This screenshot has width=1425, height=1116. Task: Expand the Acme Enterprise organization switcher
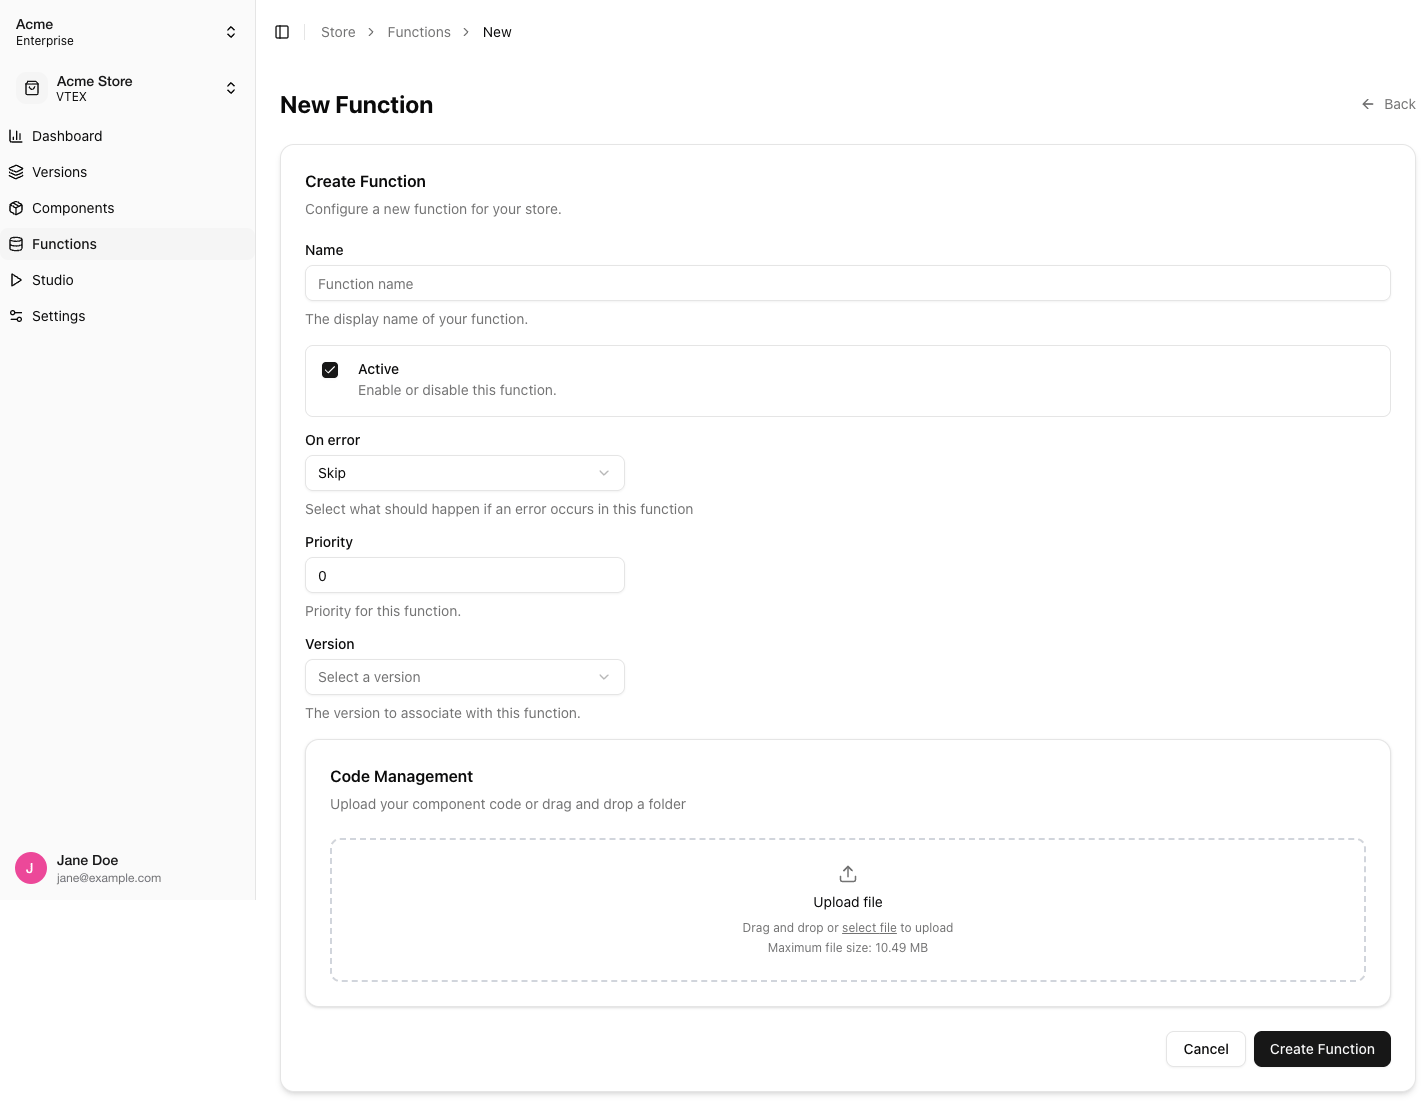[127, 32]
